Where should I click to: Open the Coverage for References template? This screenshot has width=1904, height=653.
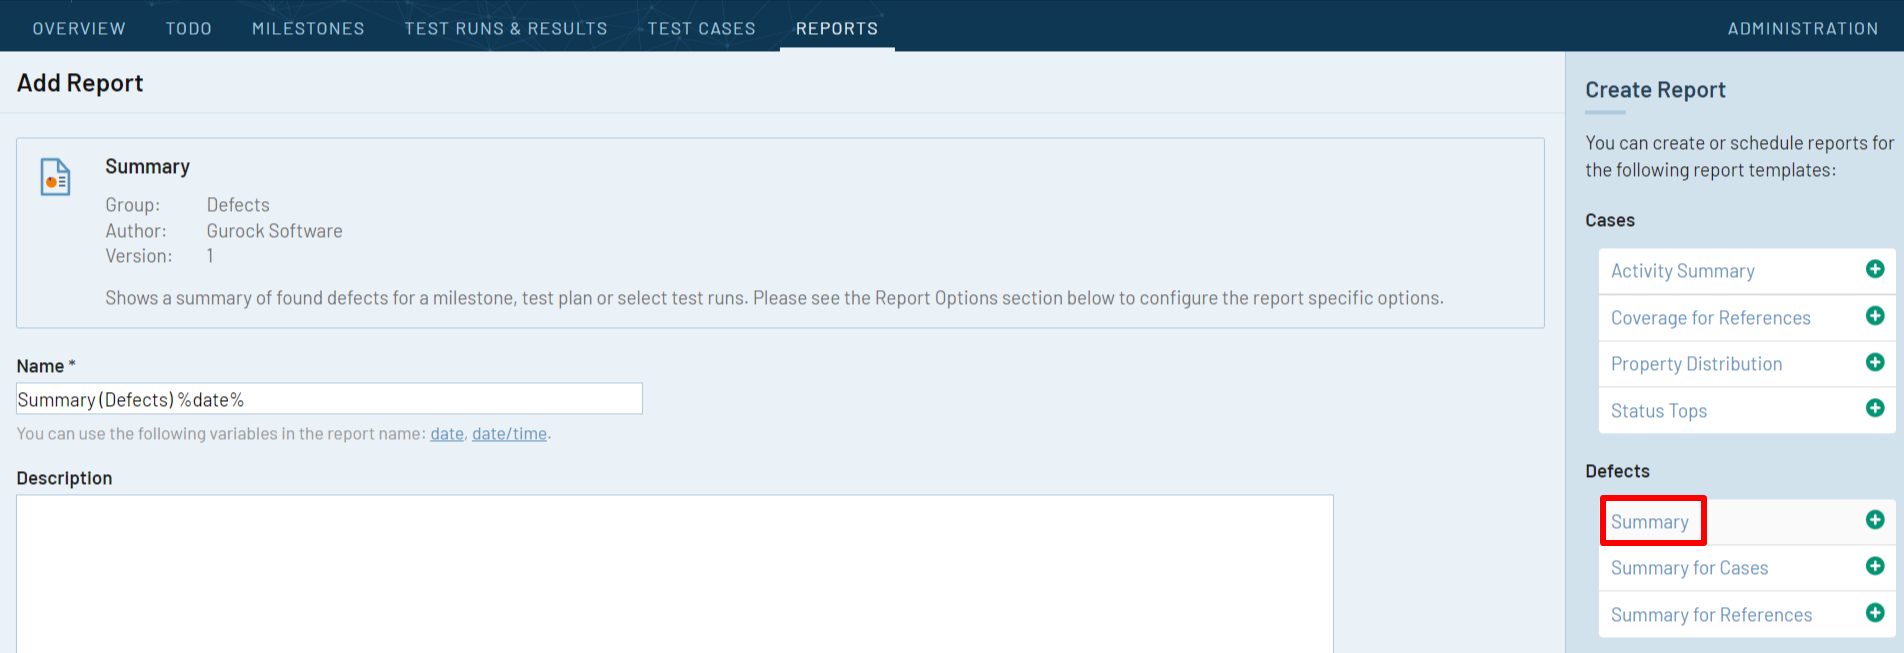(1711, 317)
